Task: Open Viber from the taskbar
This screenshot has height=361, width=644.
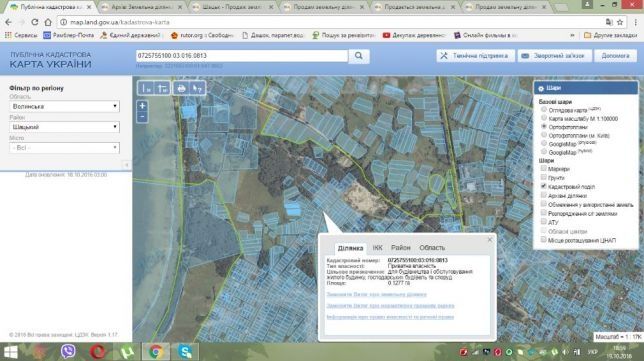Action: pyautogui.click(x=68, y=352)
